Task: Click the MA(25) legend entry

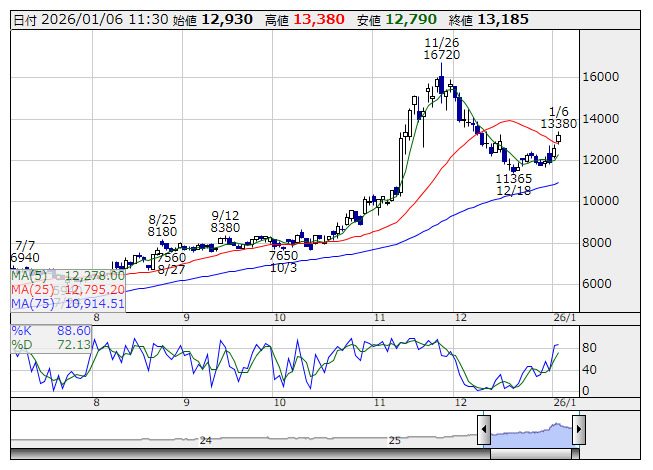Action: (x=67, y=289)
